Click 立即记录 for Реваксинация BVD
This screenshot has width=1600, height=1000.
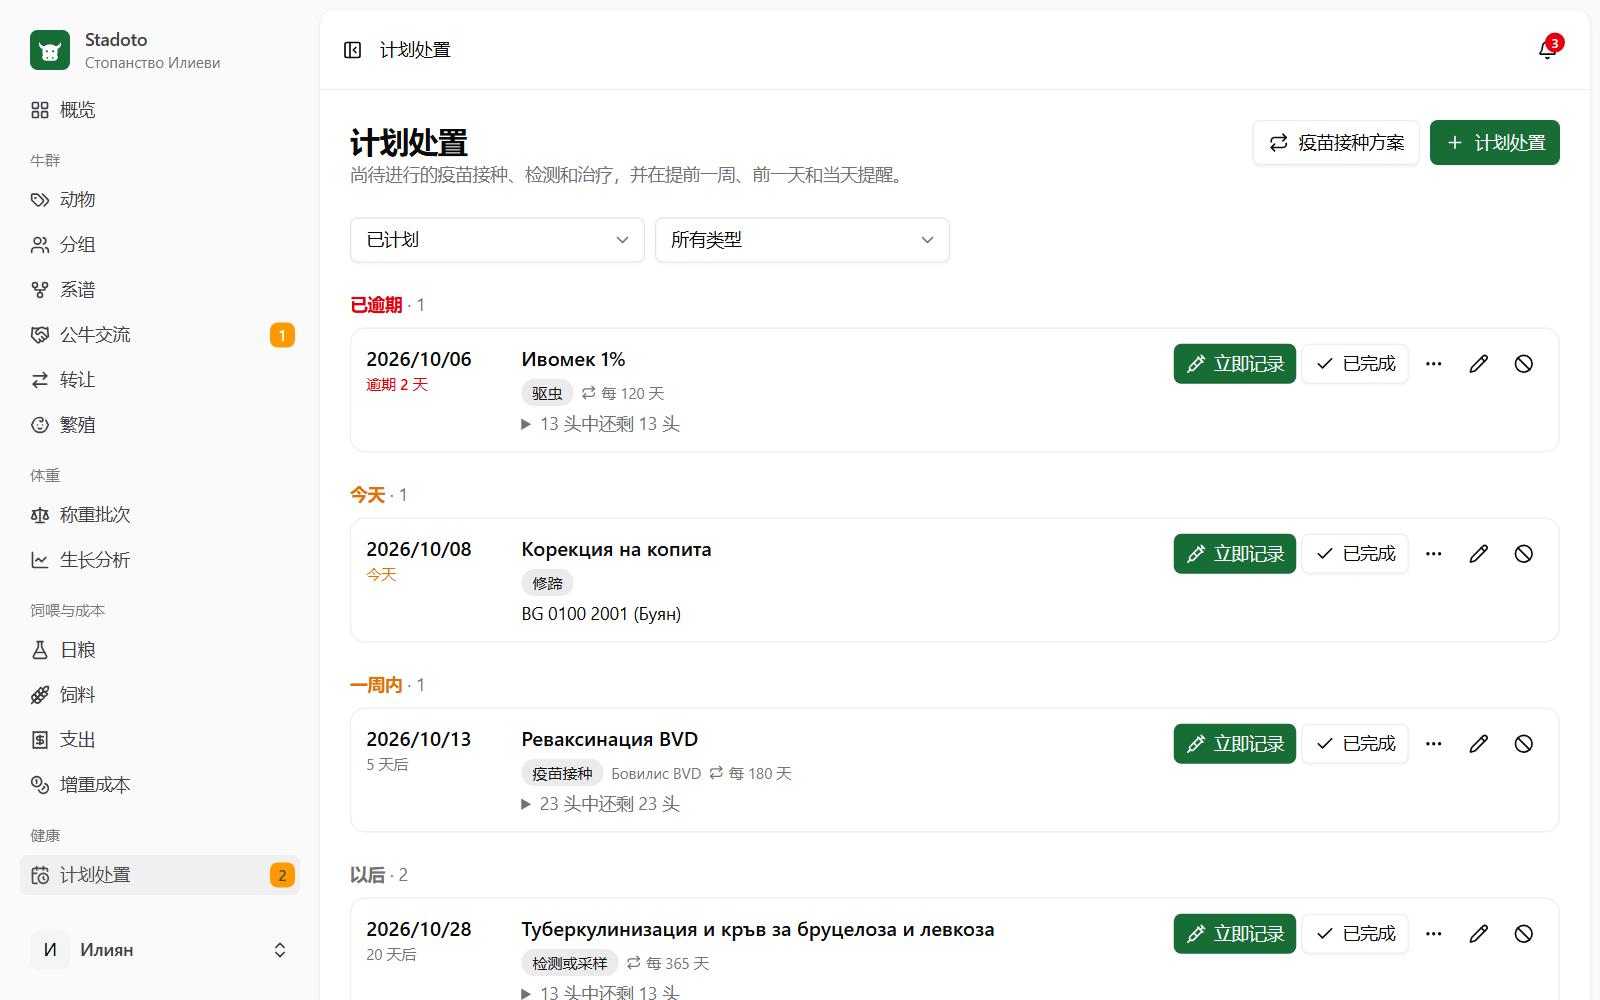[1235, 744]
